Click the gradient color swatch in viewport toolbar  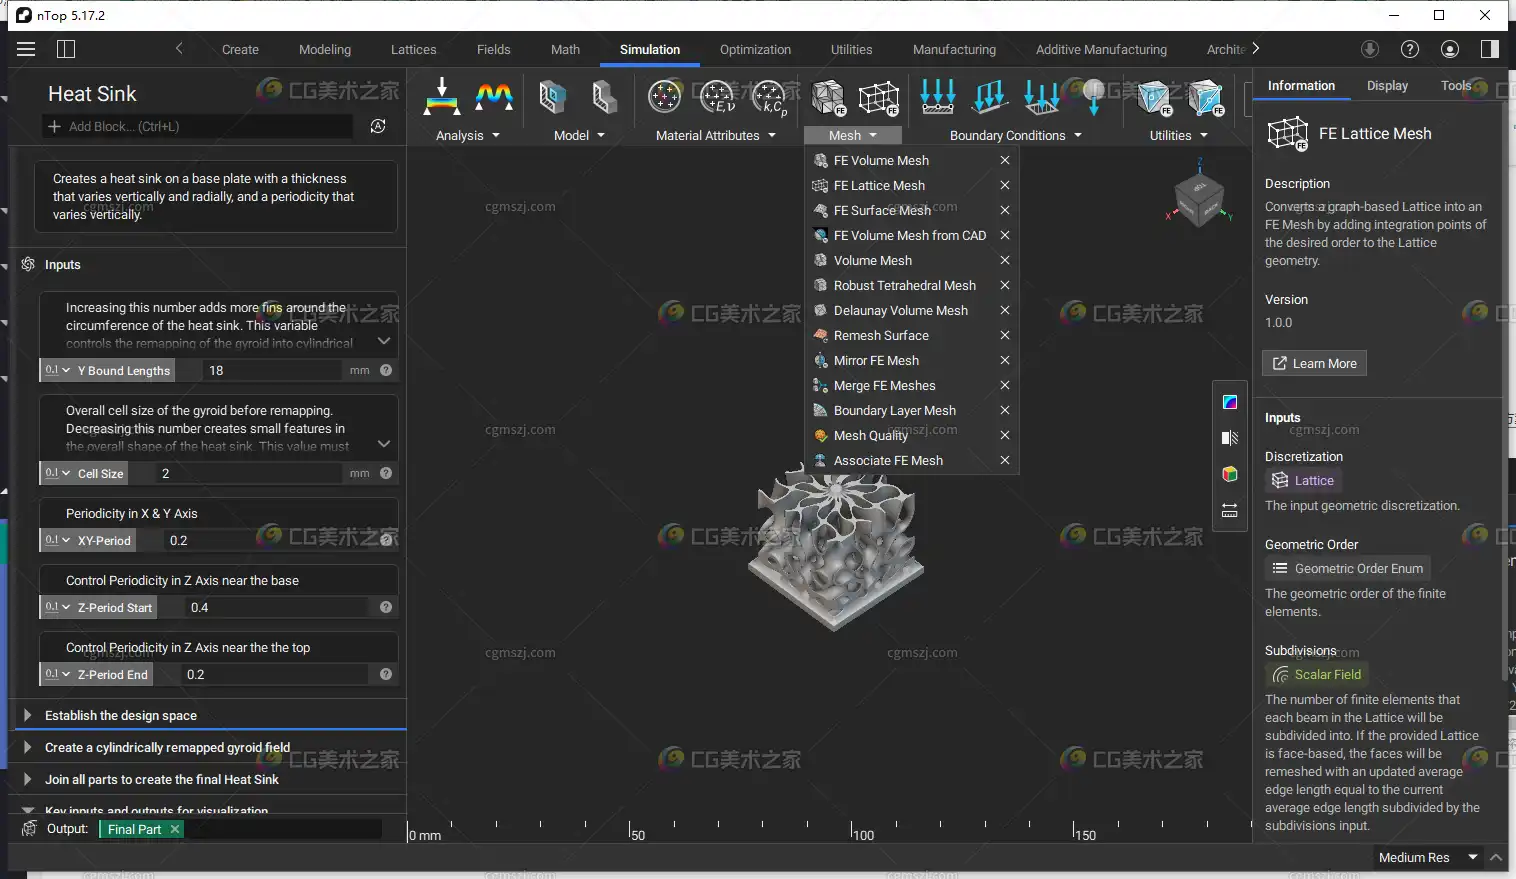coord(1230,402)
